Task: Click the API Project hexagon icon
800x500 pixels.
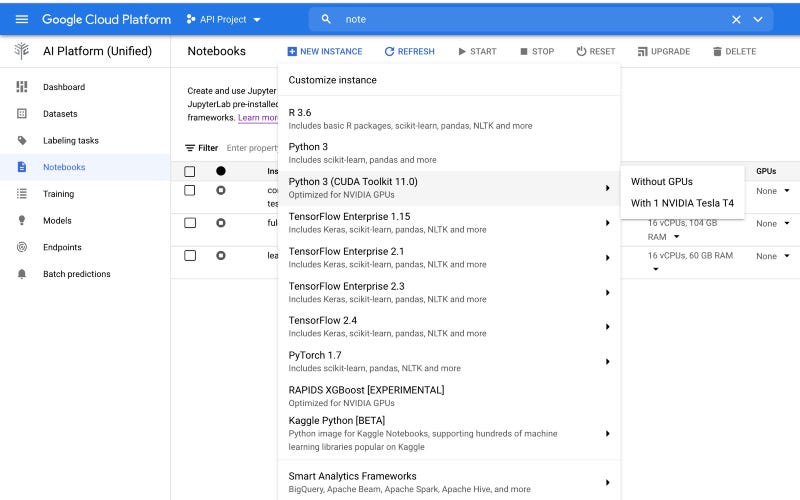Action: (190, 19)
